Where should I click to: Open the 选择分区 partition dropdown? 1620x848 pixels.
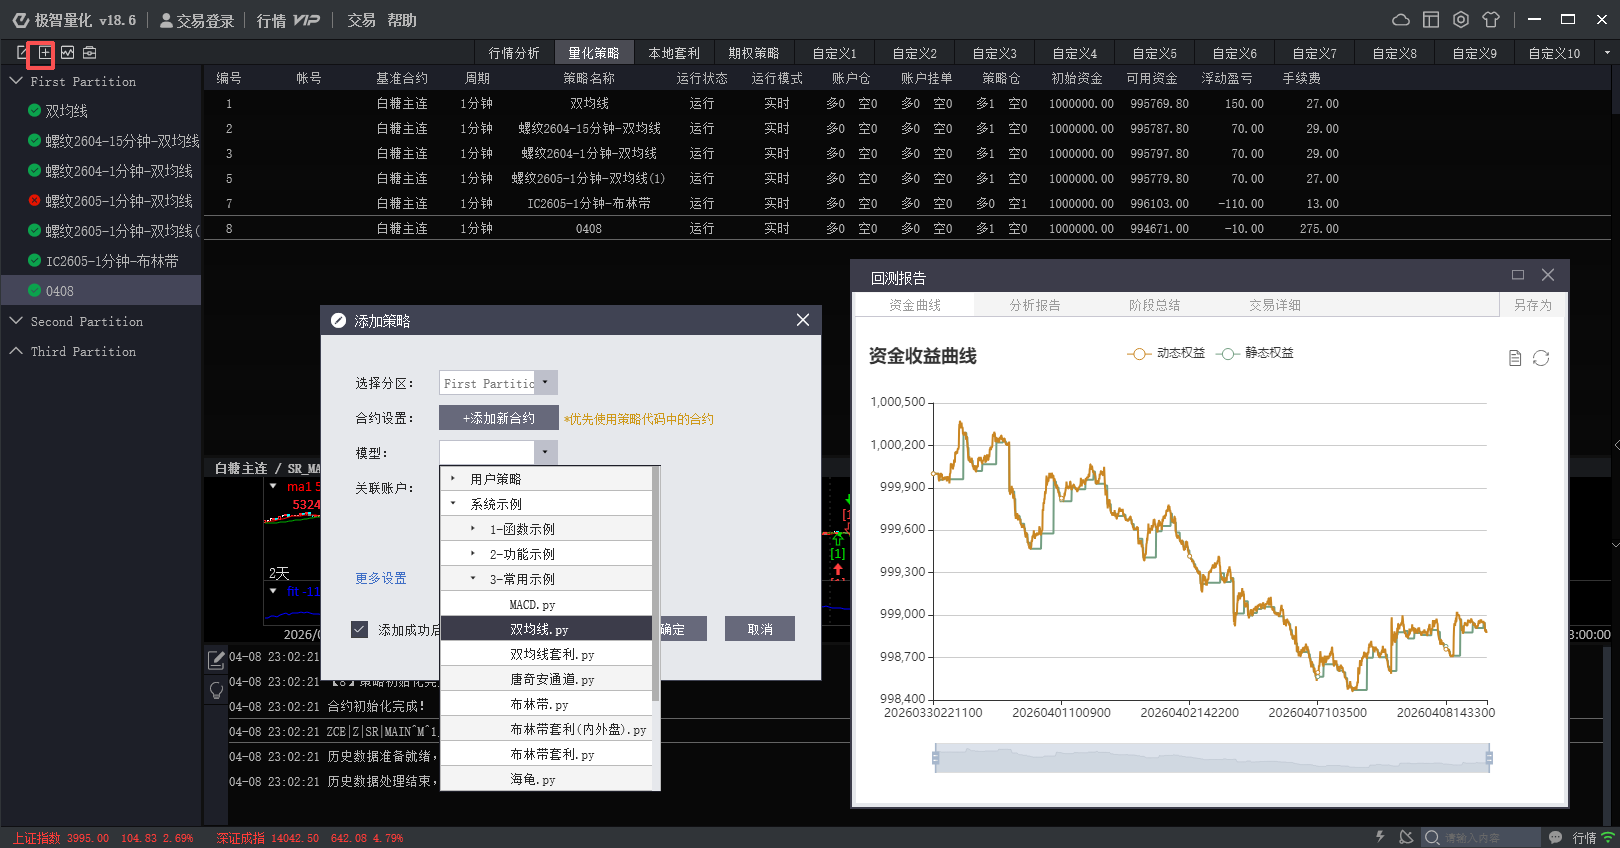tap(545, 383)
